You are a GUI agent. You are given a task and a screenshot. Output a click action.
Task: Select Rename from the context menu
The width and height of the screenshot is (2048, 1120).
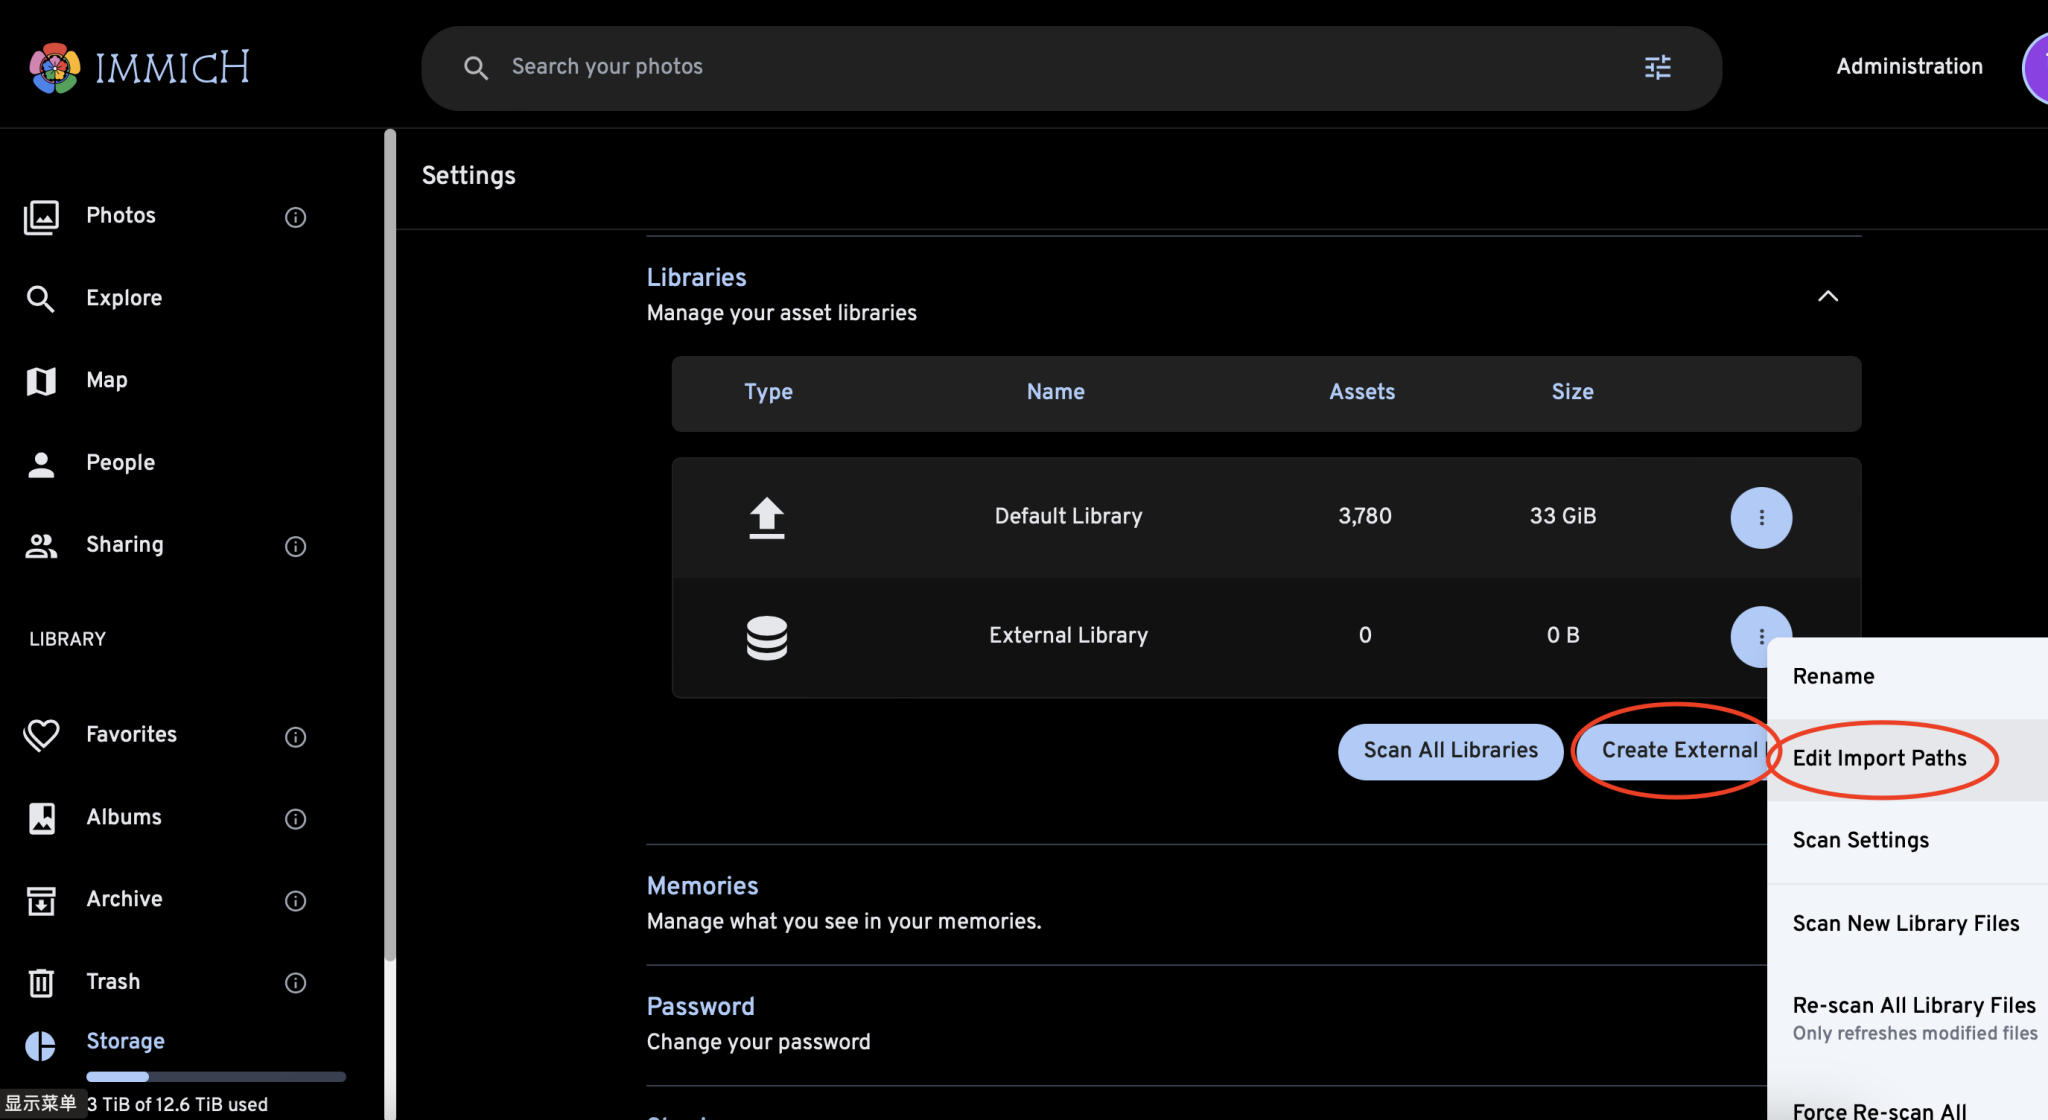(x=1833, y=677)
